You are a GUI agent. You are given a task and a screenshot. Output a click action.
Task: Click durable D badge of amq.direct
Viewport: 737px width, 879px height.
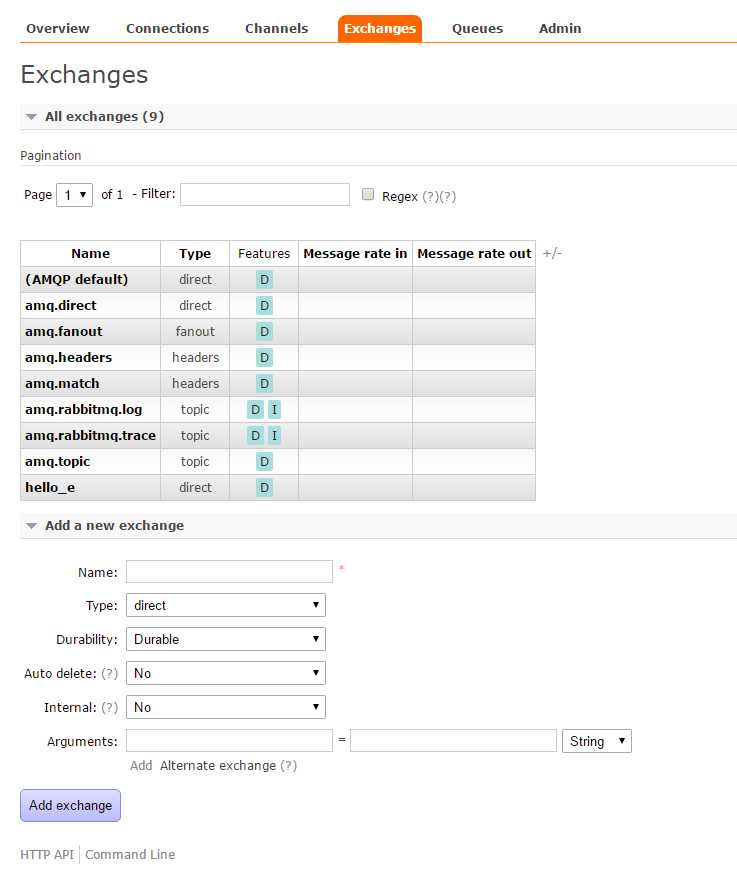265,306
